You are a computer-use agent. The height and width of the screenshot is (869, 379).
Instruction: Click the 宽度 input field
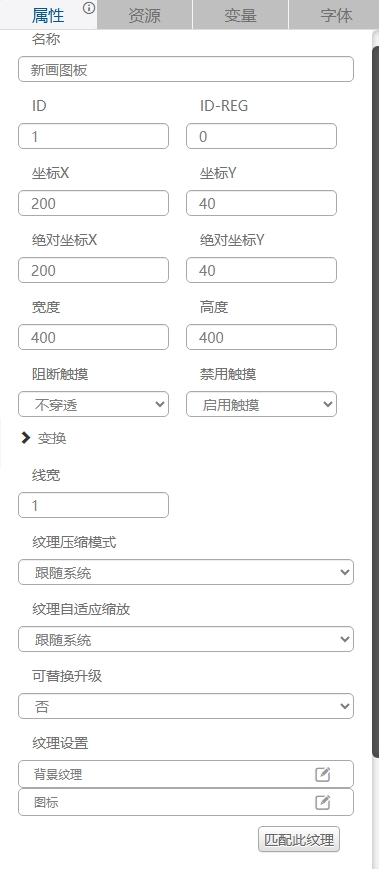tap(93, 337)
